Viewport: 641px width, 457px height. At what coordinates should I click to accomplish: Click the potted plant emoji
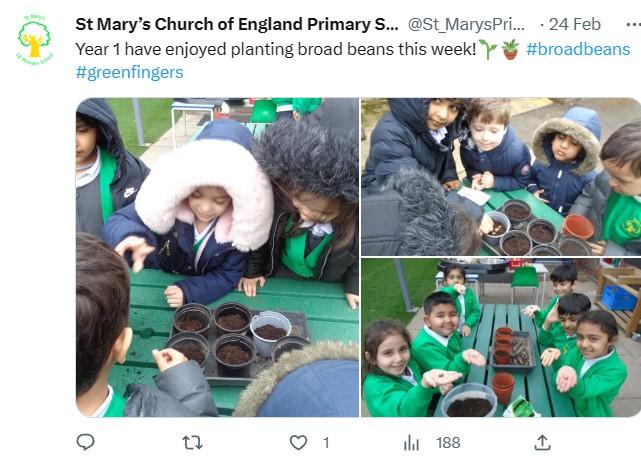[510, 50]
